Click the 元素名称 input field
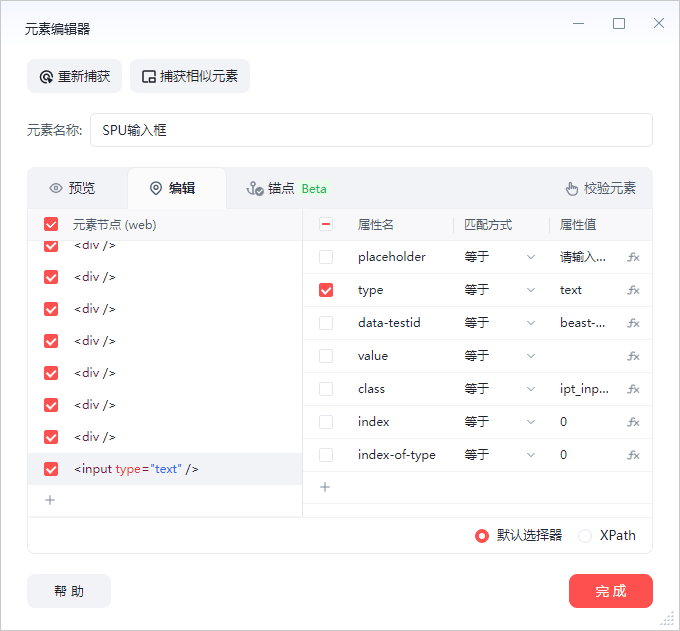 tap(370, 130)
